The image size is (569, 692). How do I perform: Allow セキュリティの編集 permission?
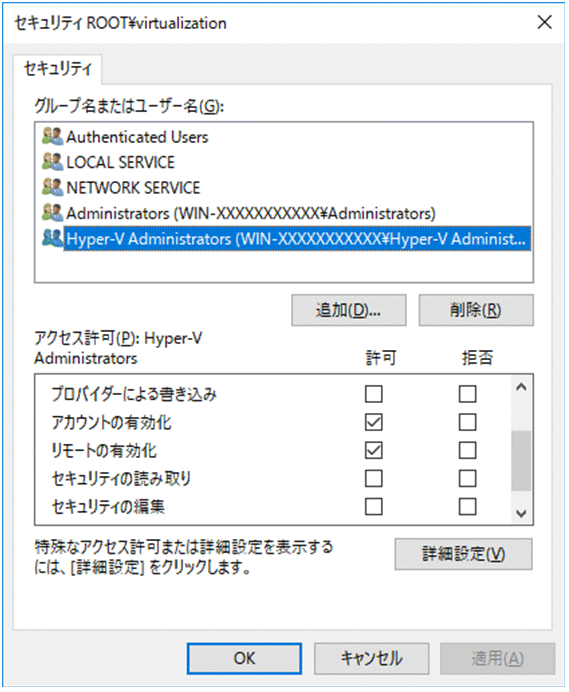coord(373,507)
